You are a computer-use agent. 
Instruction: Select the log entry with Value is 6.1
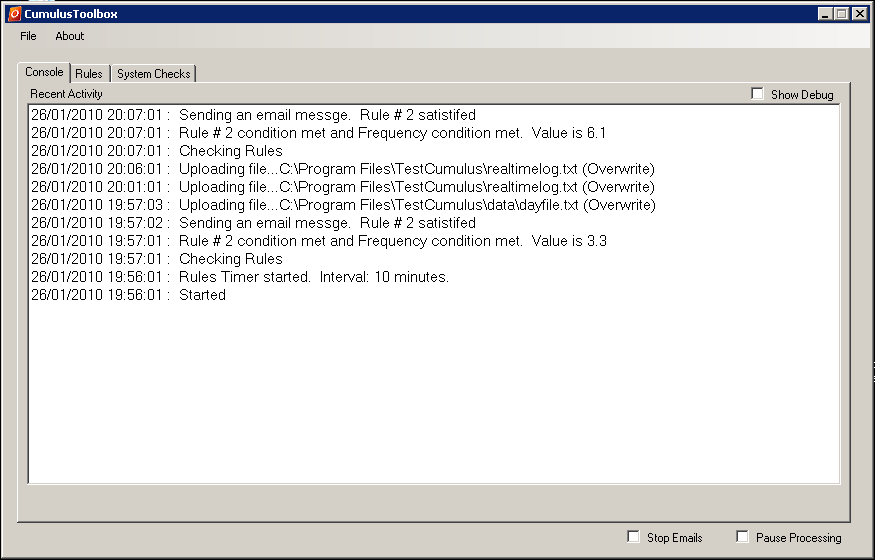click(318, 133)
